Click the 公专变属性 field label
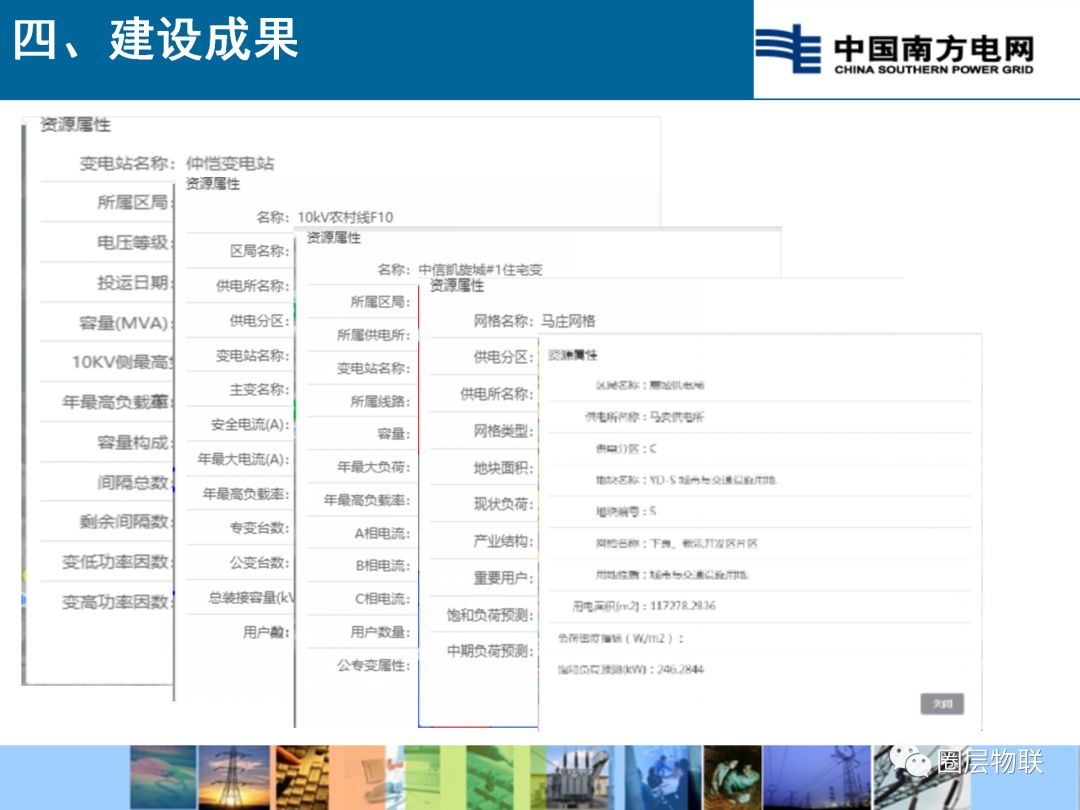 pos(373,665)
